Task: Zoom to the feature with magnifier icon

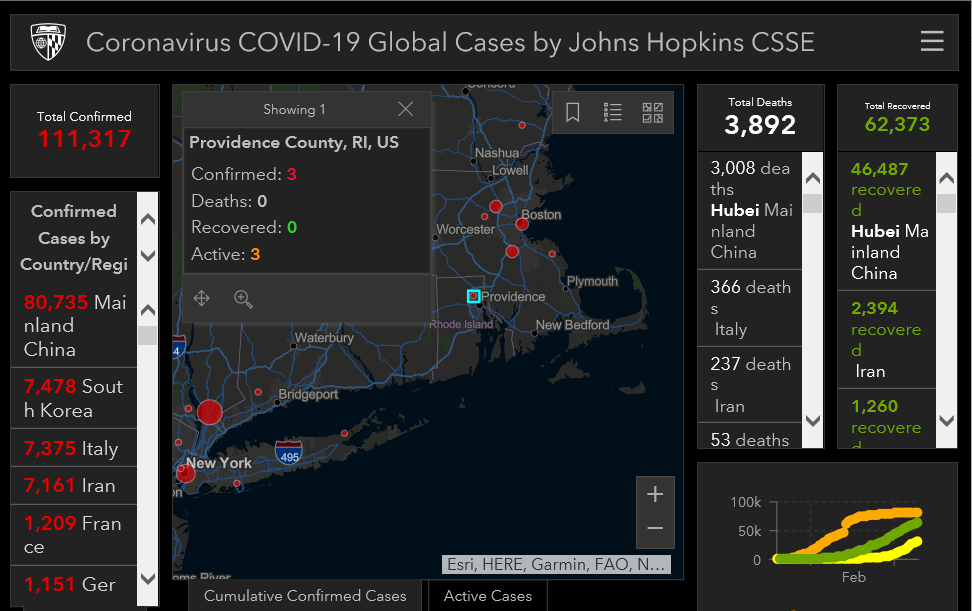Action: click(x=243, y=299)
